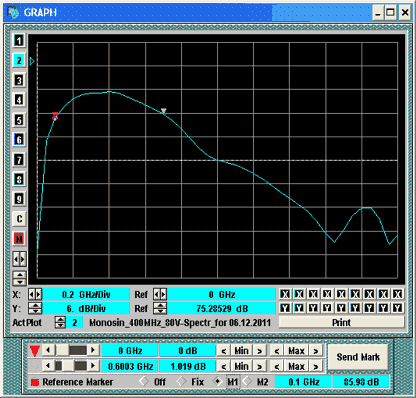The height and width of the screenshot is (398, 416).
Task: Click the C button in the sidebar
Action: pos(19,219)
